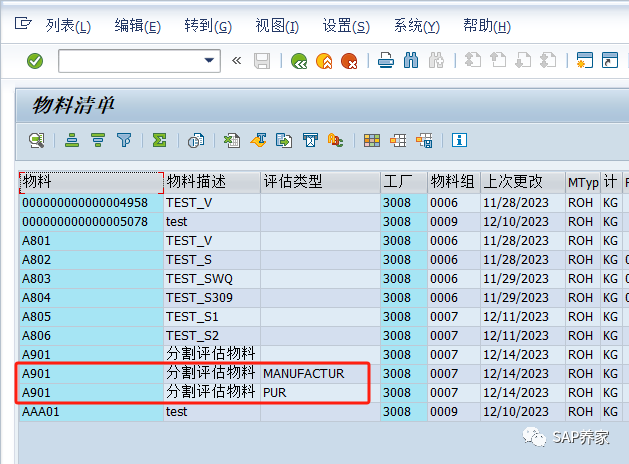Select material A801 cell
Viewport: 629px width, 464px height.
point(91,241)
